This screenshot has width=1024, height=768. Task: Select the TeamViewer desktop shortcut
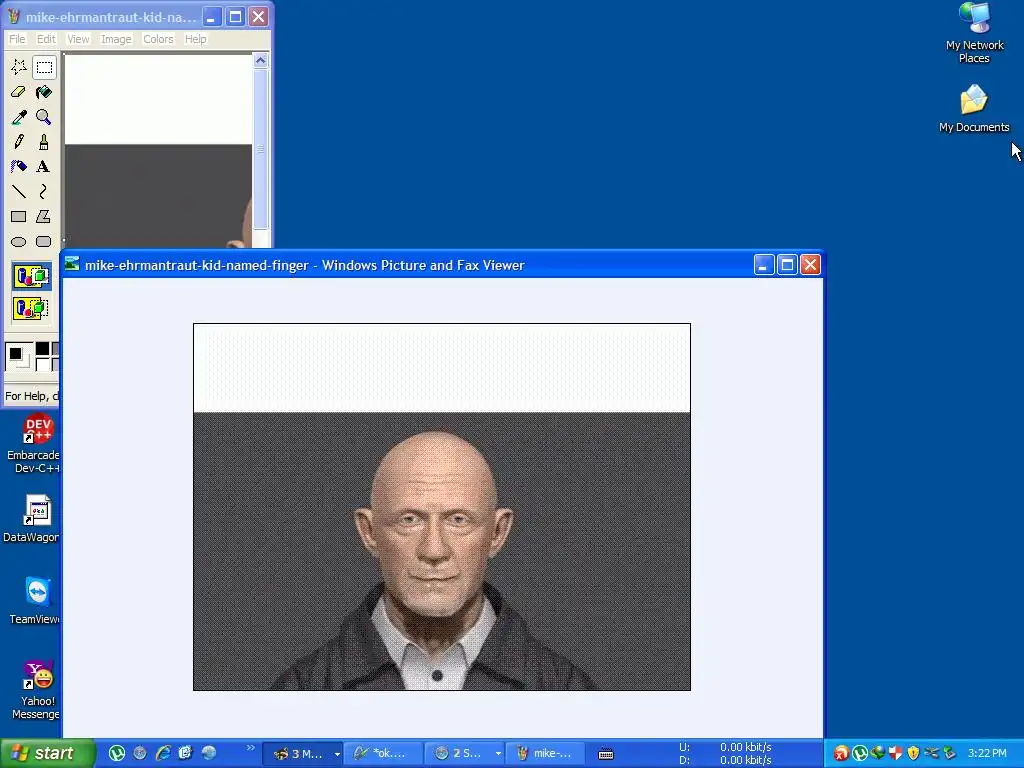[x=35, y=601]
